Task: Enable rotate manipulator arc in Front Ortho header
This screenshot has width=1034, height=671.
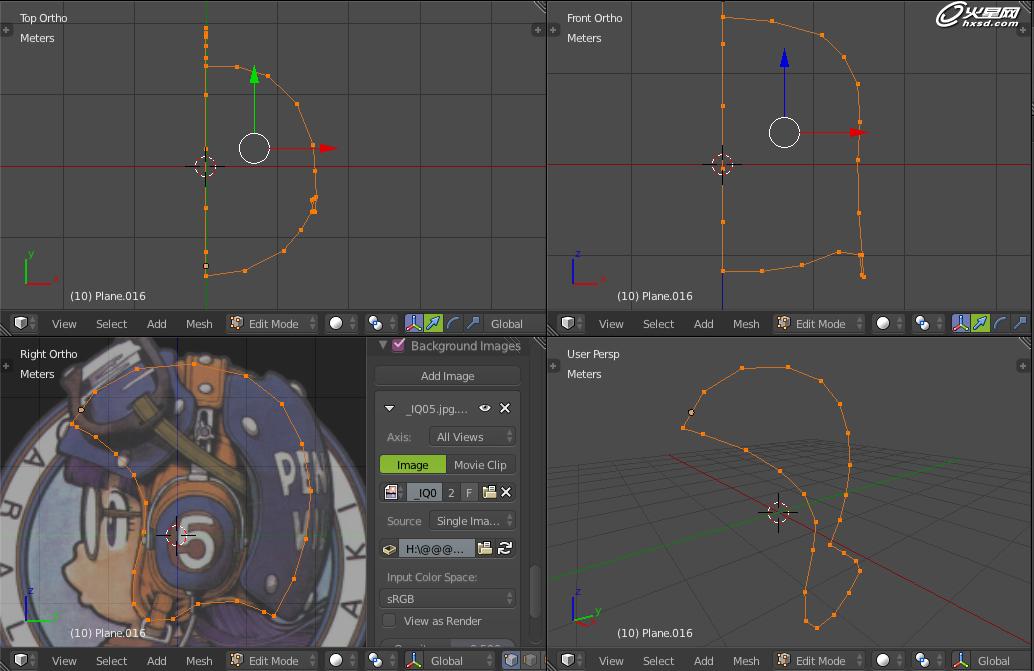Action: click(x=1000, y=323)
